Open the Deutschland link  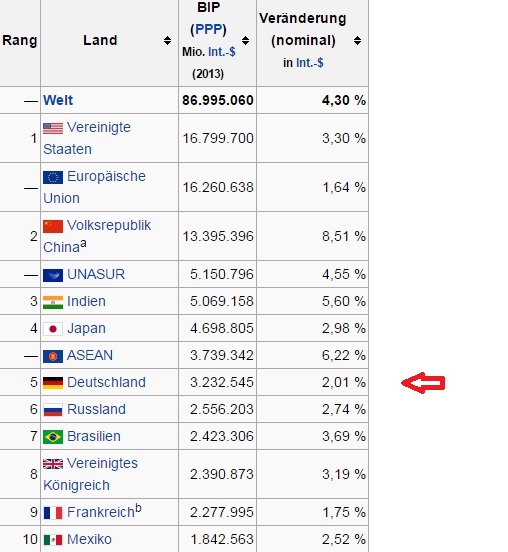click(x=106, y=382)
